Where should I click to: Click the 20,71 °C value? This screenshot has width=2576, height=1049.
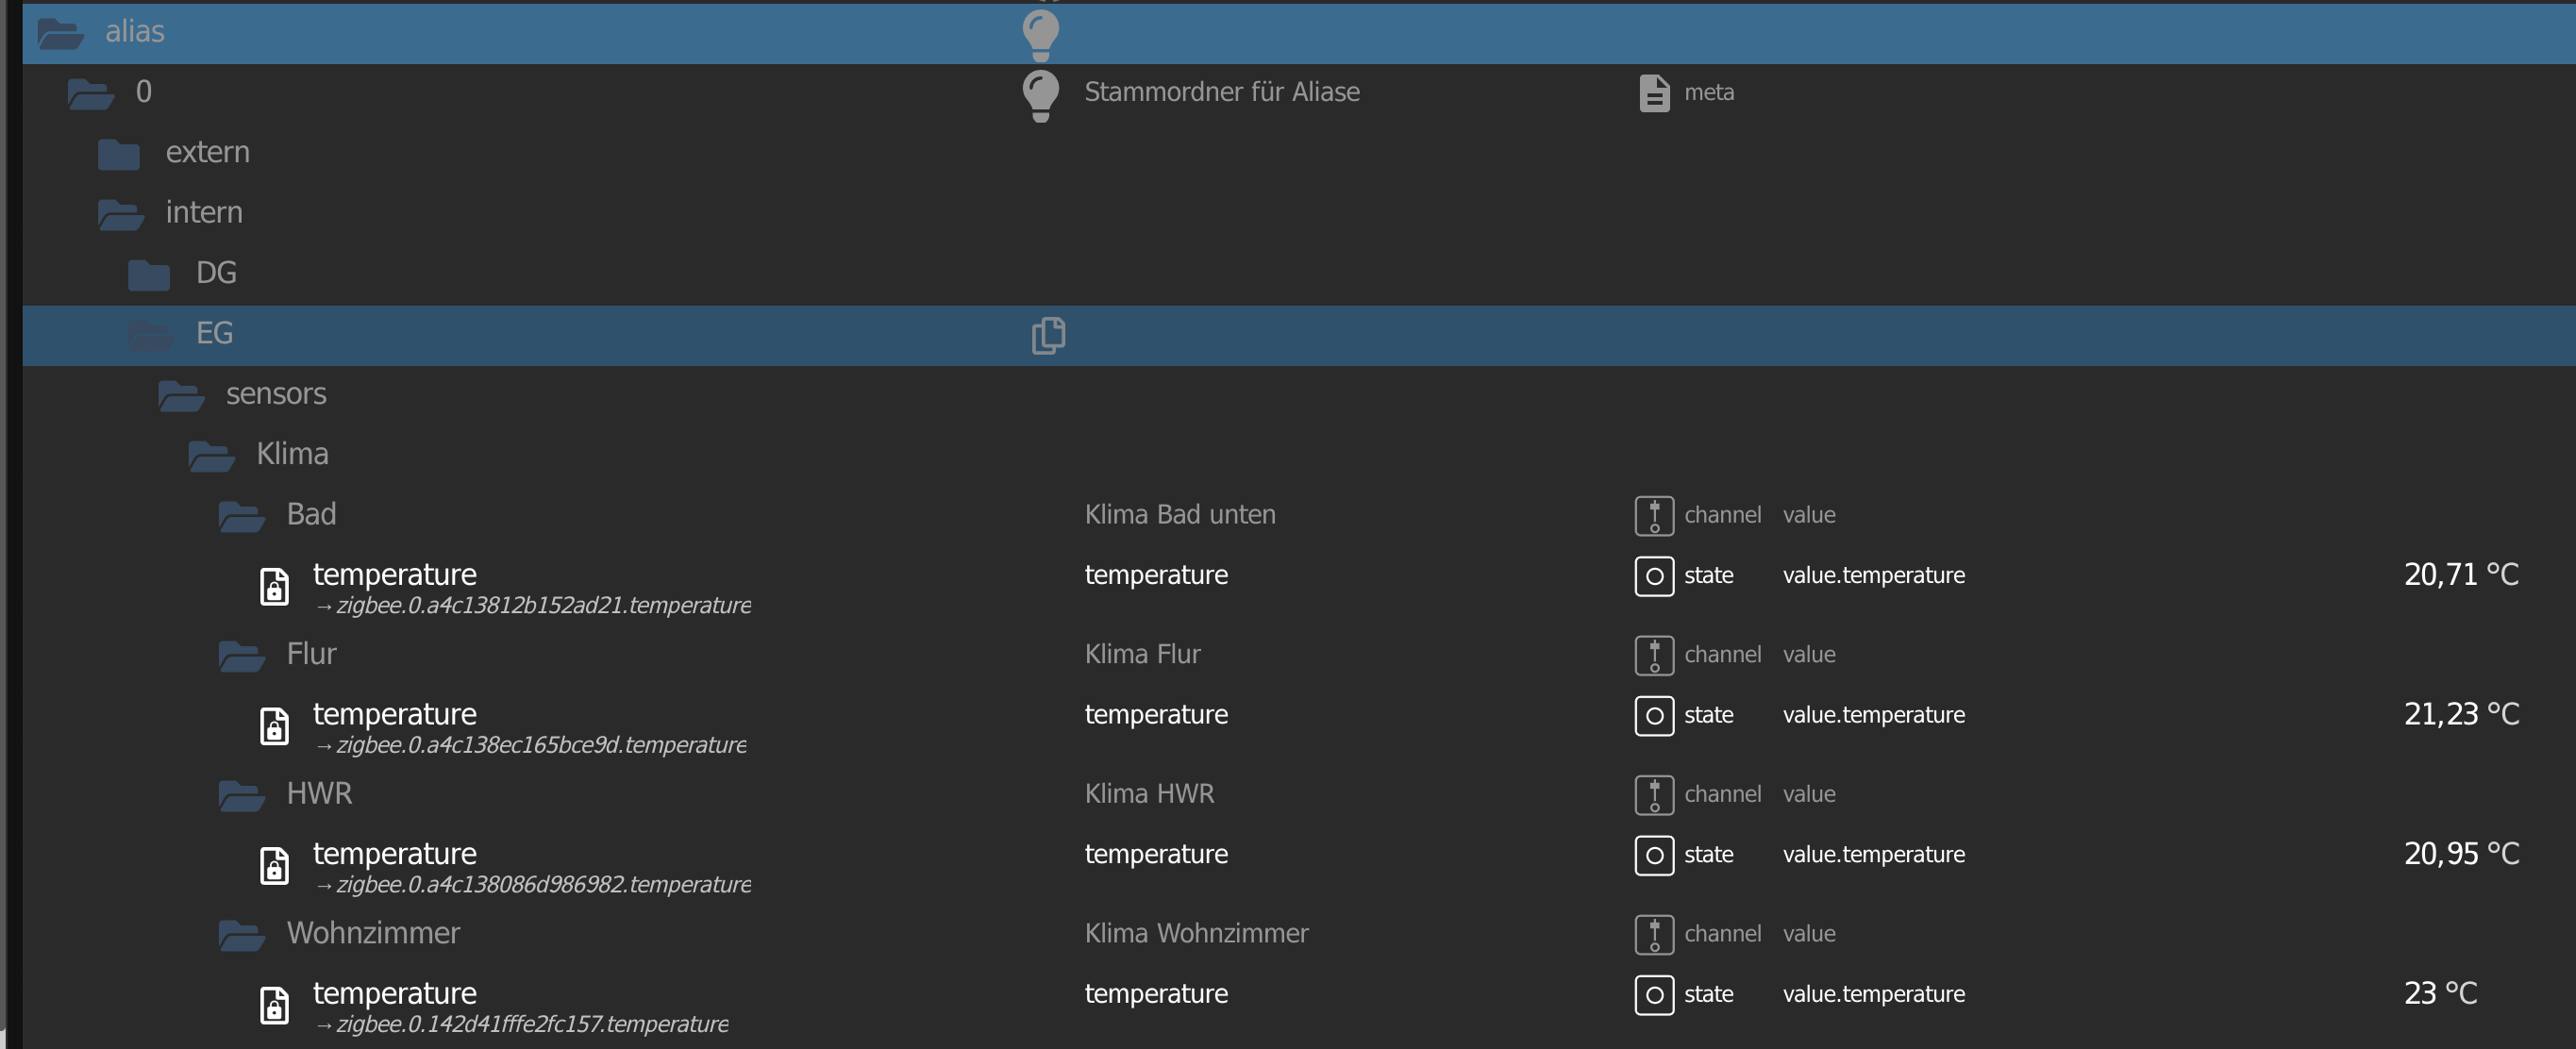[2460, 575]
